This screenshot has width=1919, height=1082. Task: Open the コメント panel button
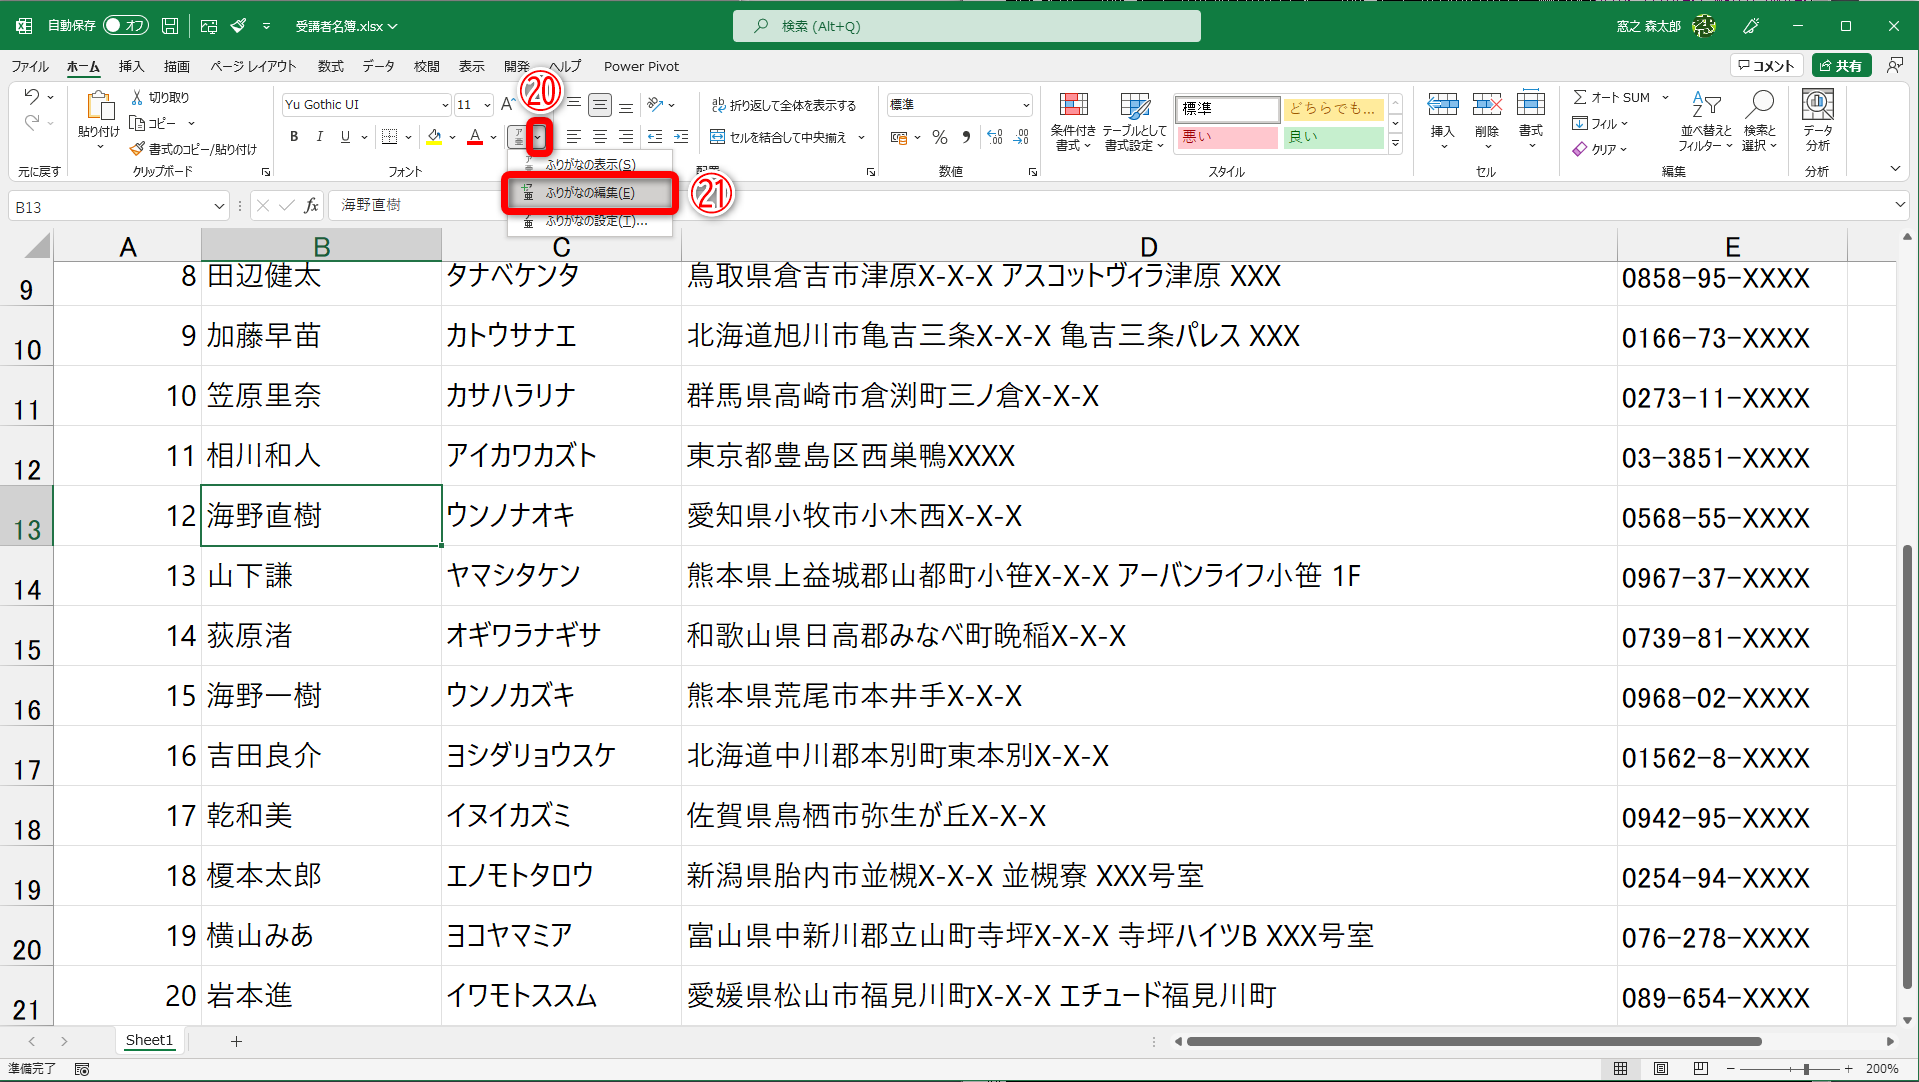click(x=1766, y=65)
